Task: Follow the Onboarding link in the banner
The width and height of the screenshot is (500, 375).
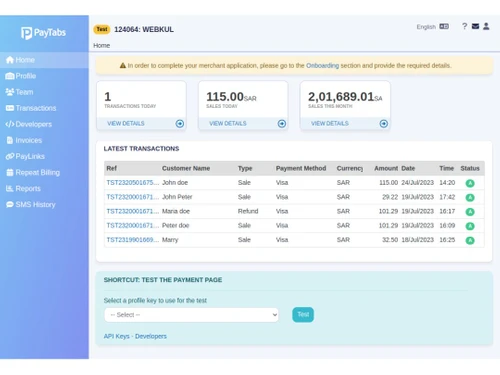Action: point(322,66)
